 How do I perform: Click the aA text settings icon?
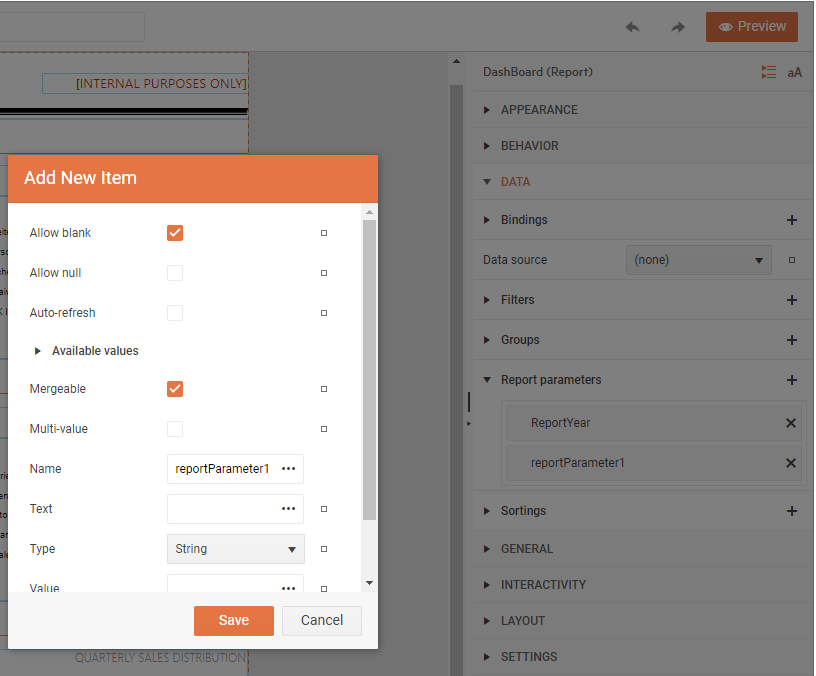click(x=795, y=71)
